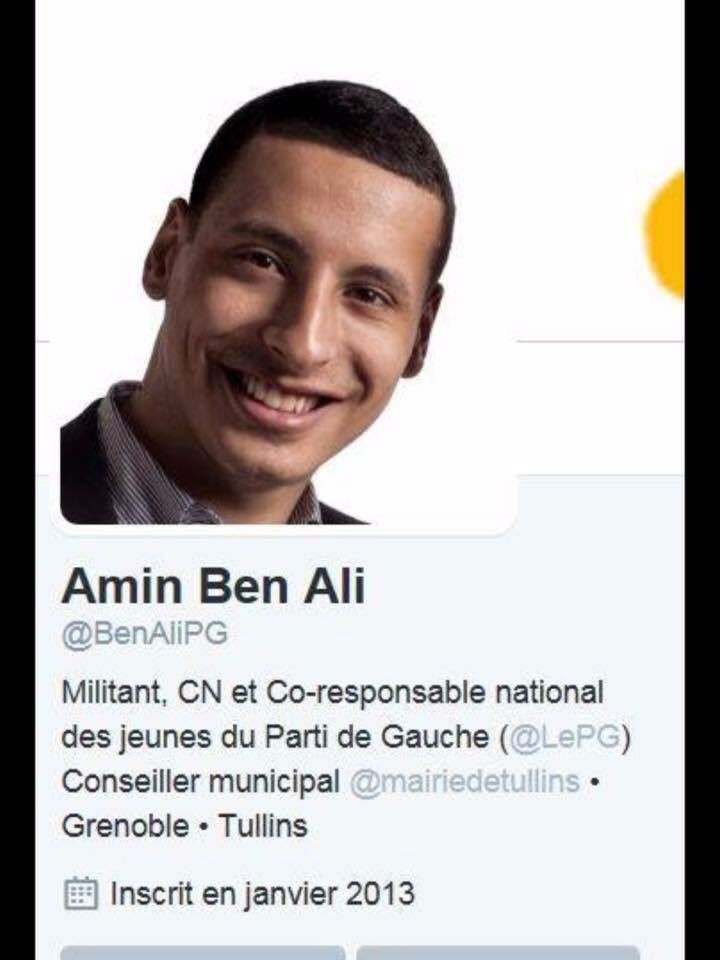Click the bio line starting with Militant
720x960 pixels.
click(x=332, y=693)
